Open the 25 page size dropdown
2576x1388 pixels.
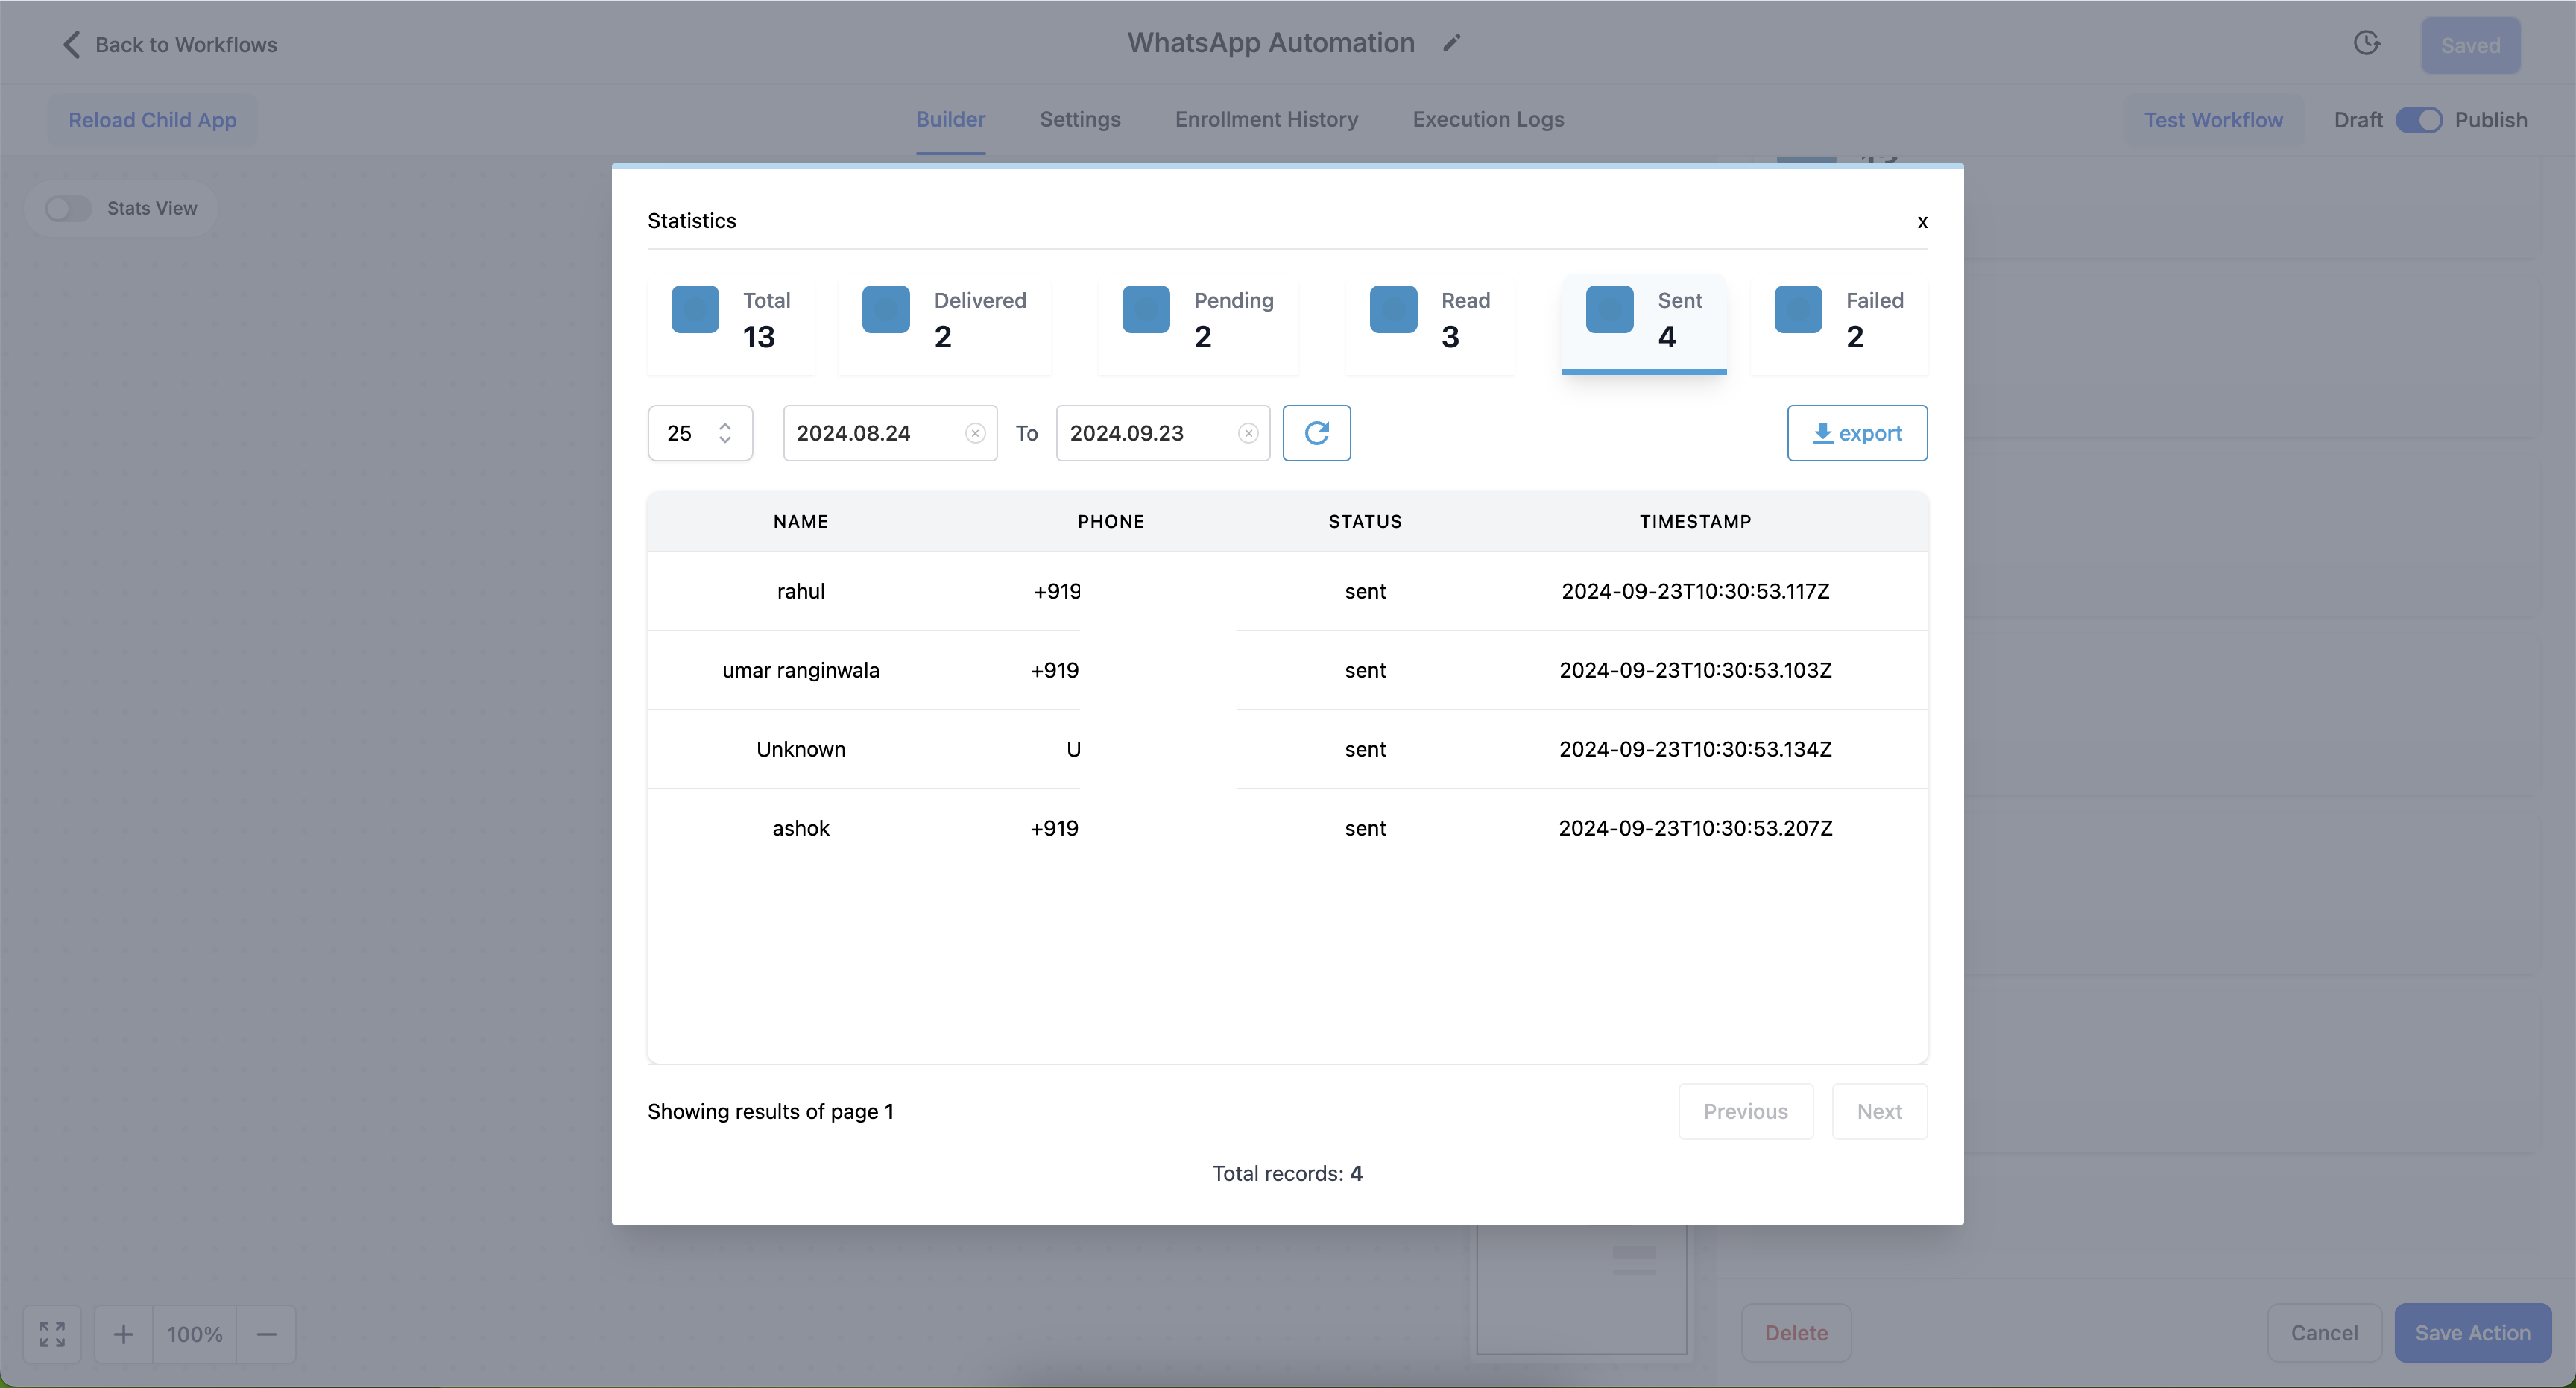click(x=699, y=433)
